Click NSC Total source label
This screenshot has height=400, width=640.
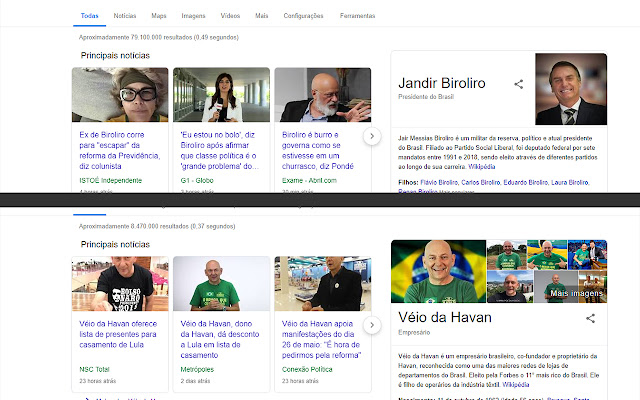(94, 369)
